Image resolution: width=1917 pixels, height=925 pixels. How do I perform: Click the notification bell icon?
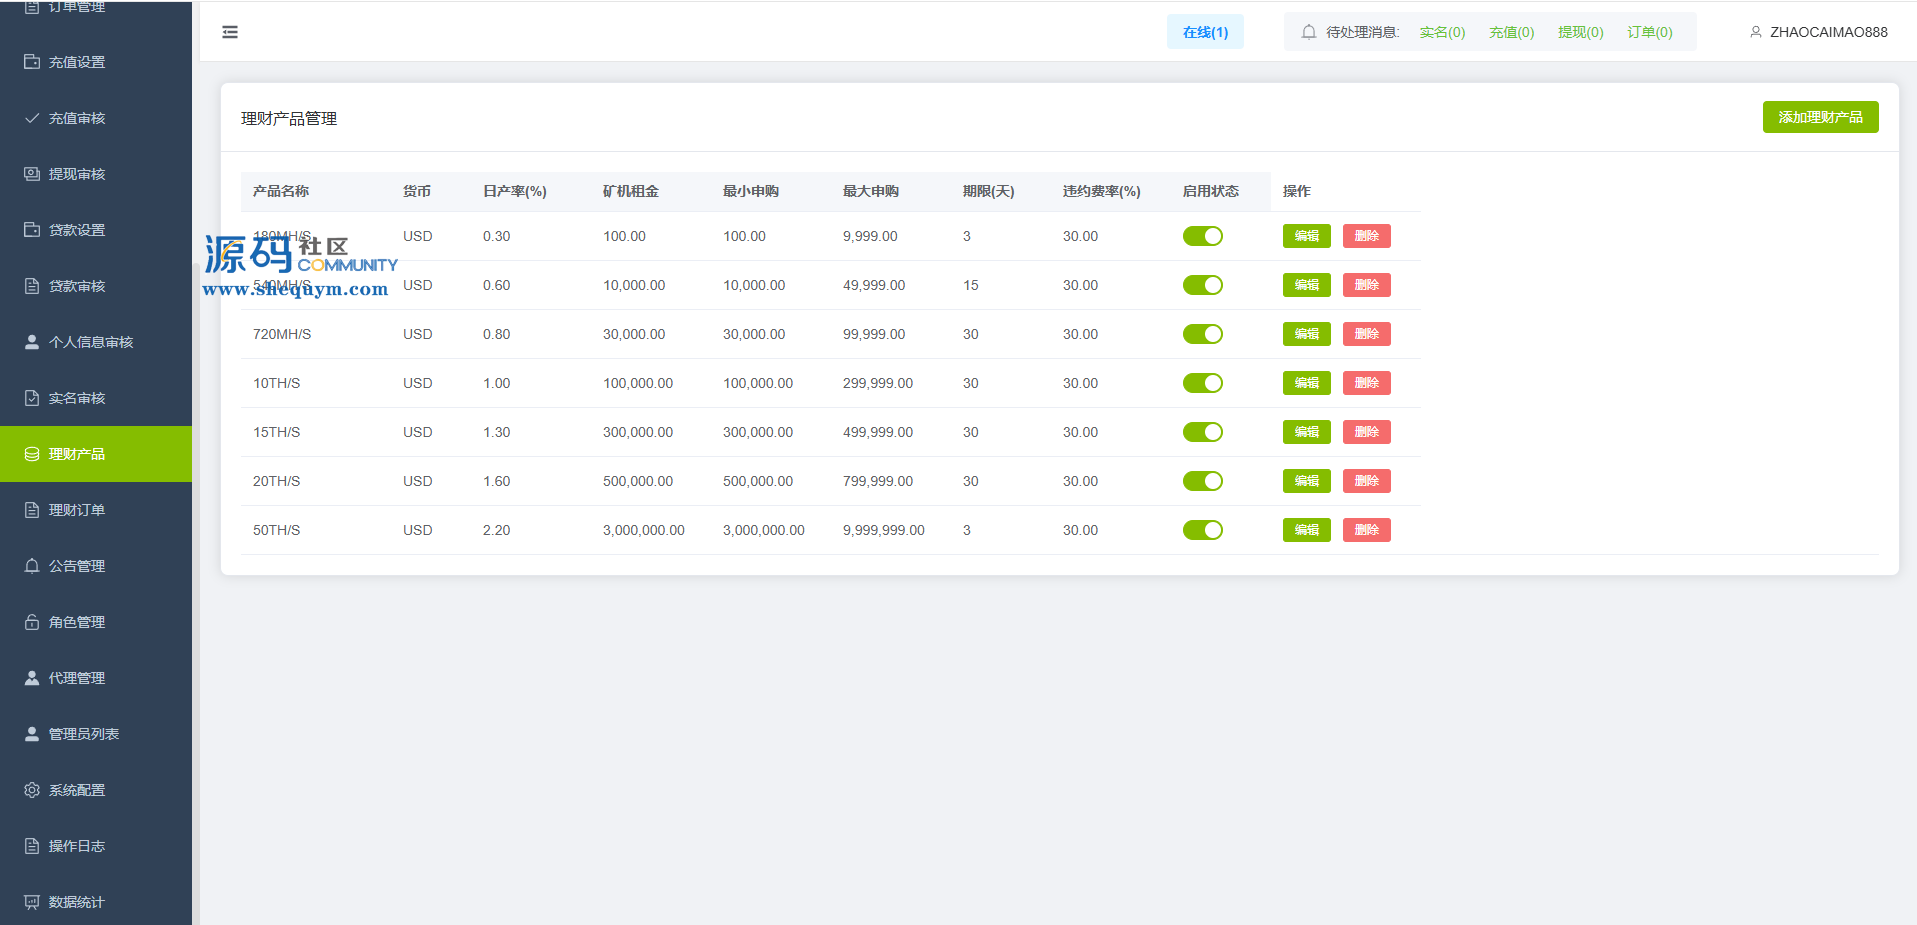(1308, 32)
